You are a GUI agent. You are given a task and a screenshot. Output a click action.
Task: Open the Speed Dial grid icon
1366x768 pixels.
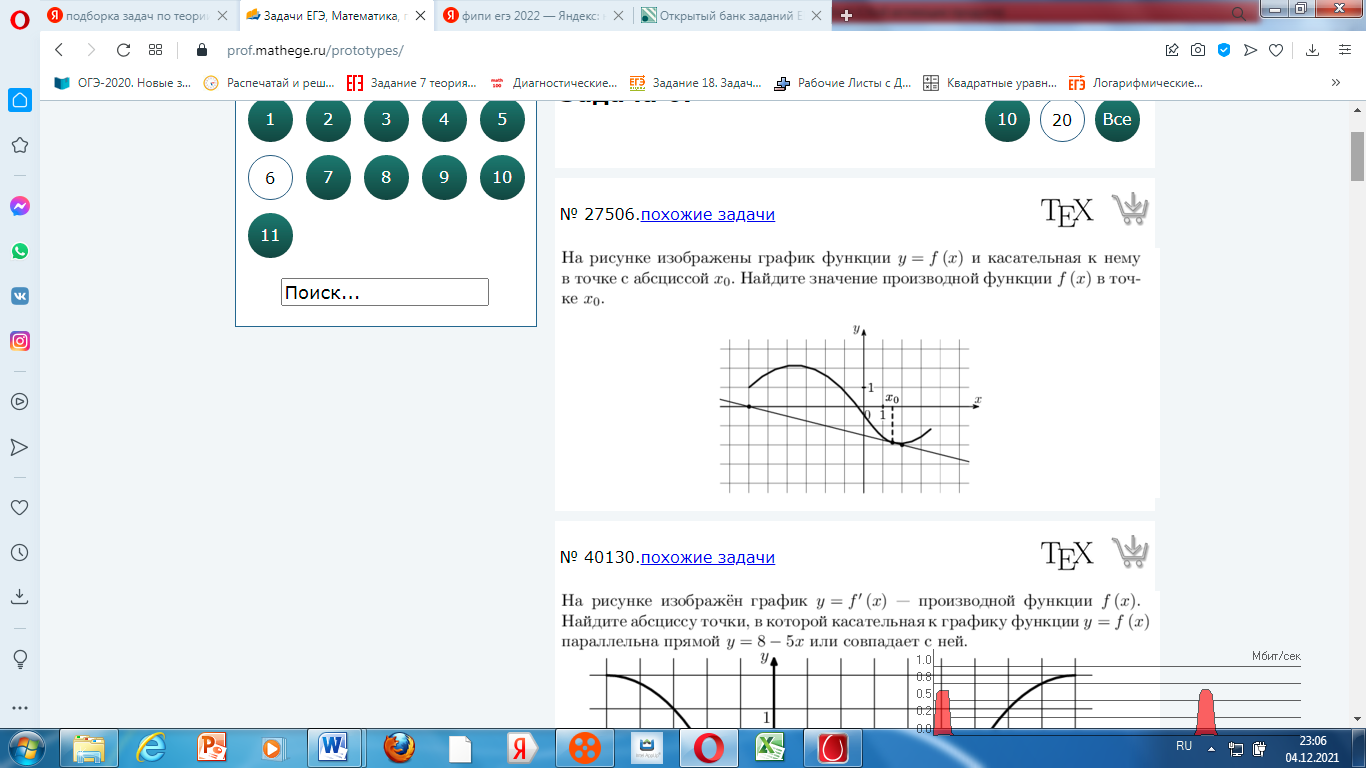point(155,50)
